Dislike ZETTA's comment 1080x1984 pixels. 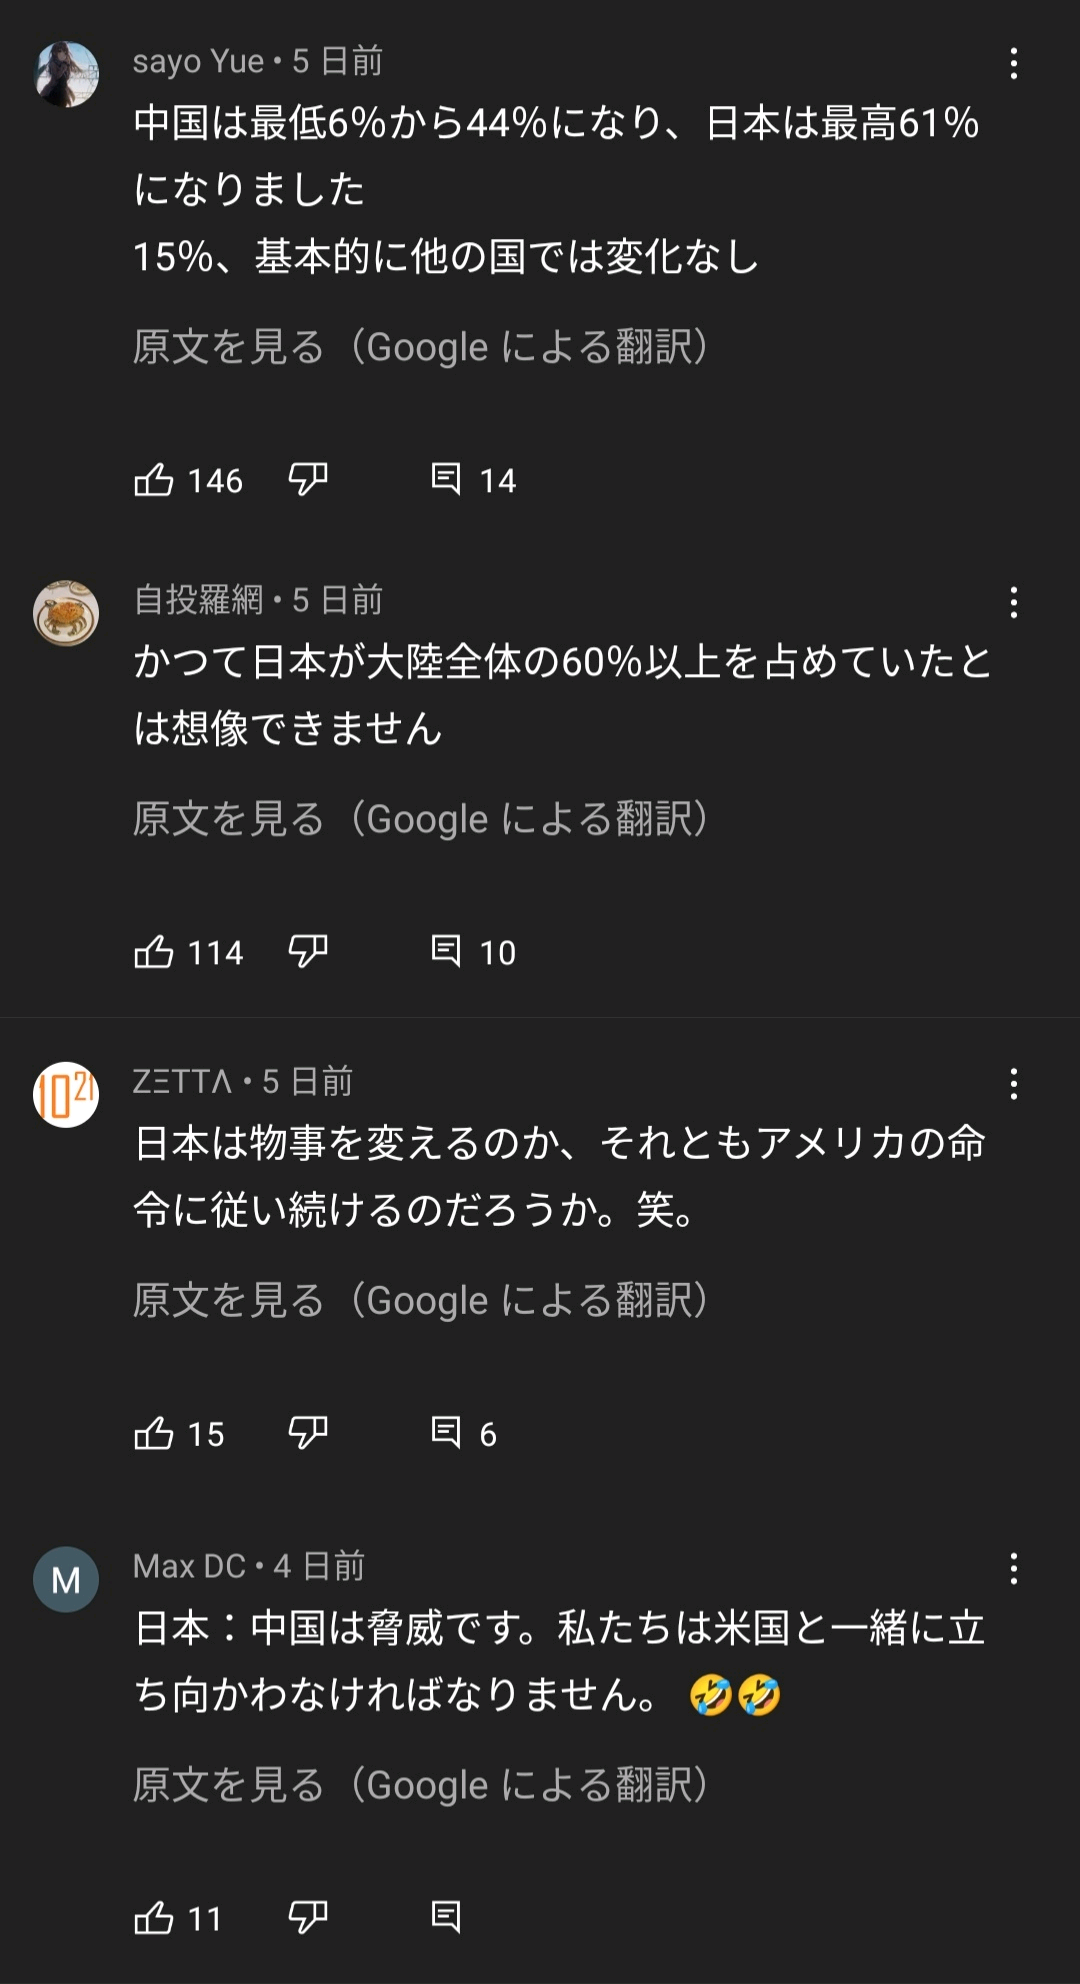tap(307, 1434)
